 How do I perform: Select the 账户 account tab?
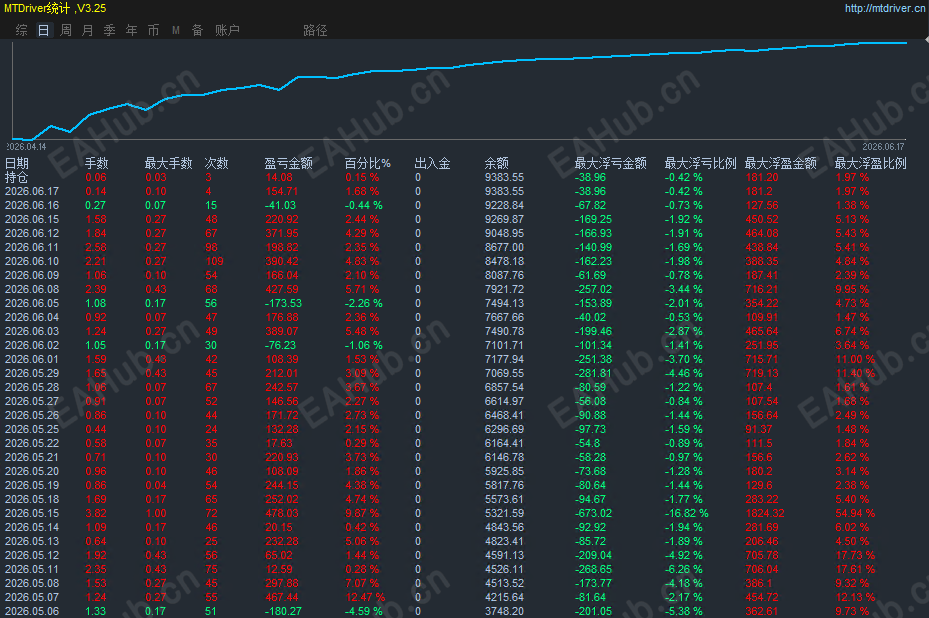[228, 30]
